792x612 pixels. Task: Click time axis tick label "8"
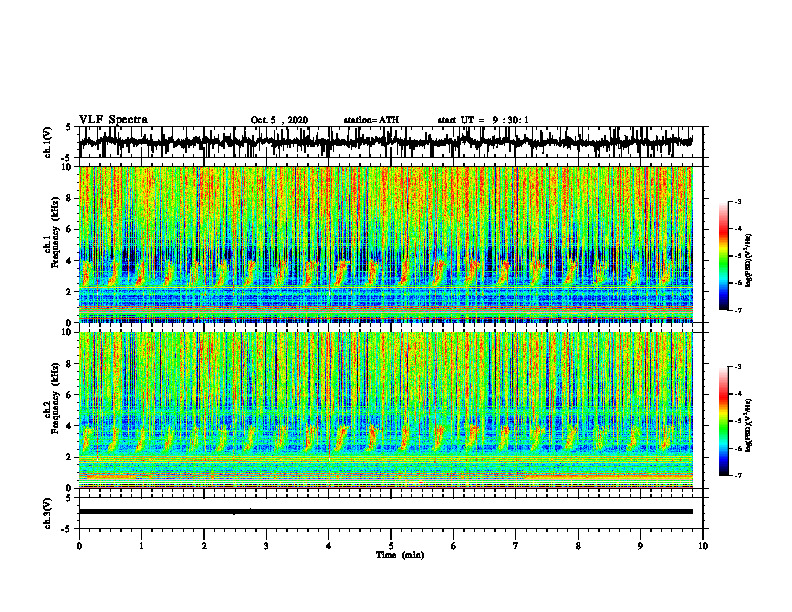(578, 546)
